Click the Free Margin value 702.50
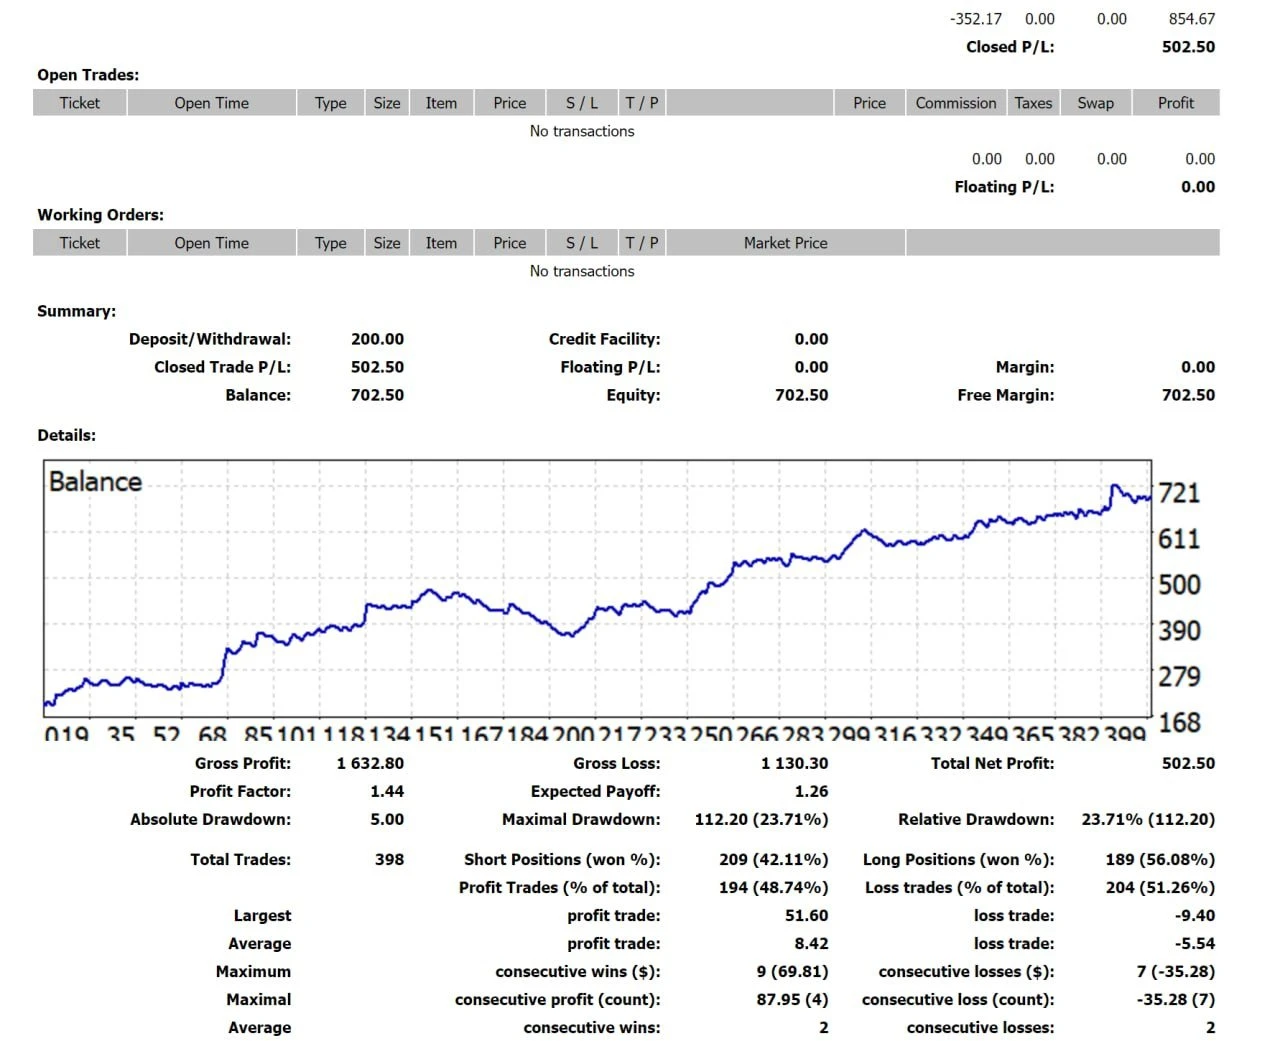Screen dimensions: 1280x1041 [x=1188, y=395]
